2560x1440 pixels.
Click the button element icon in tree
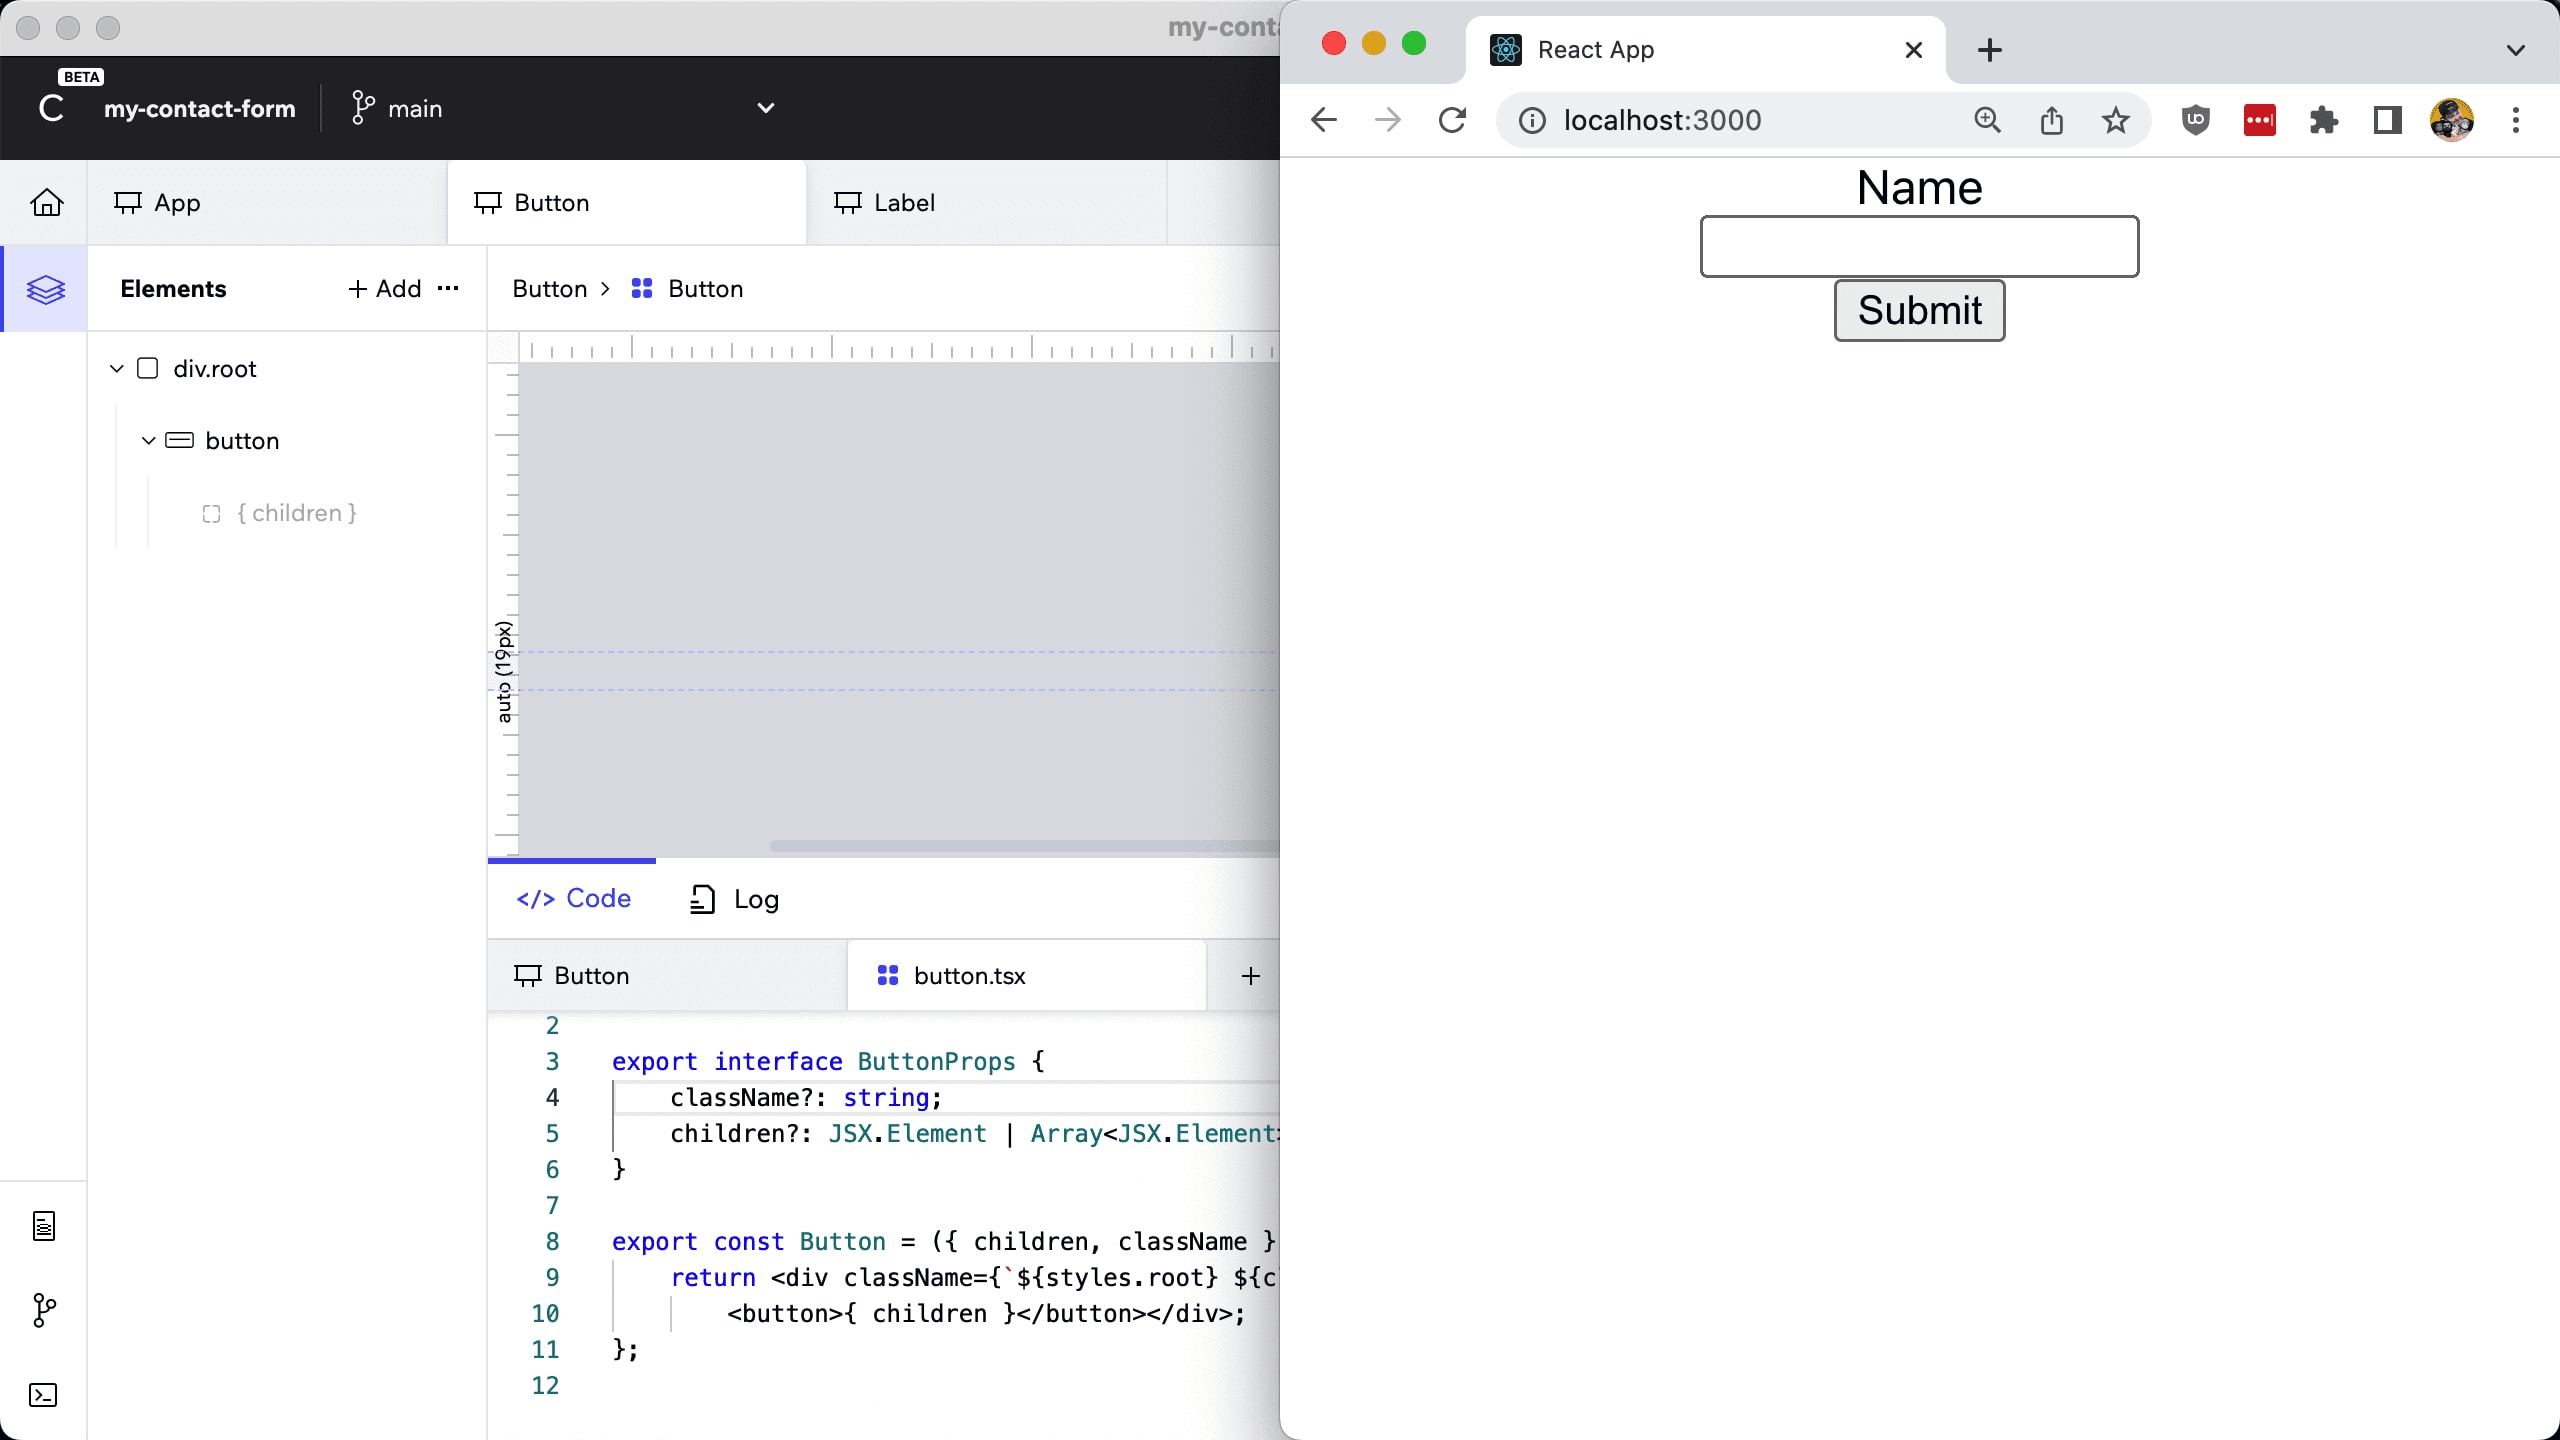[180, 441]
